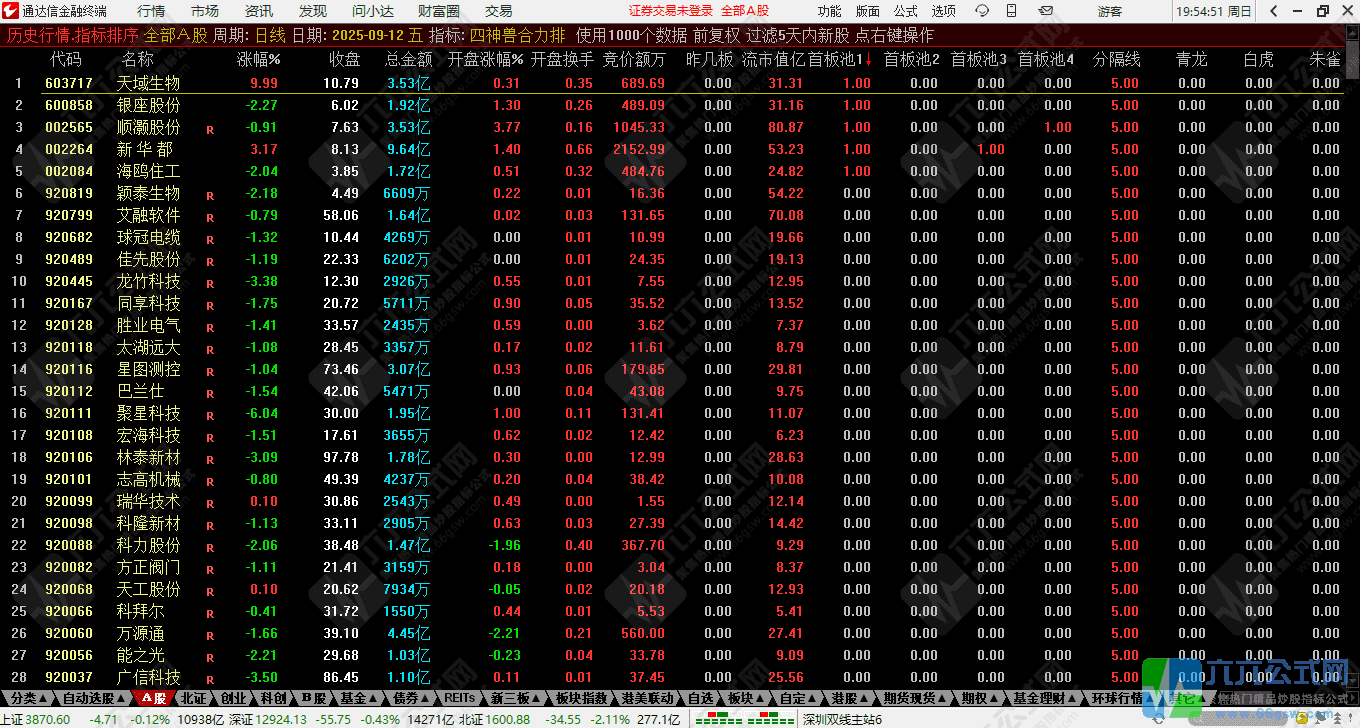
Task: Open the 财富圈 menu
Action: point(438,11)
